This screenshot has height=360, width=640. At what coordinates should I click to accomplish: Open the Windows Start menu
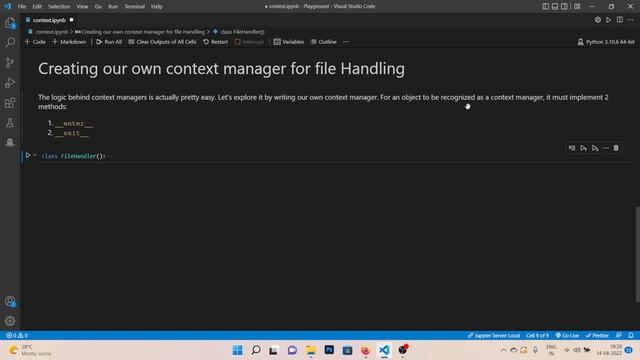237,350
